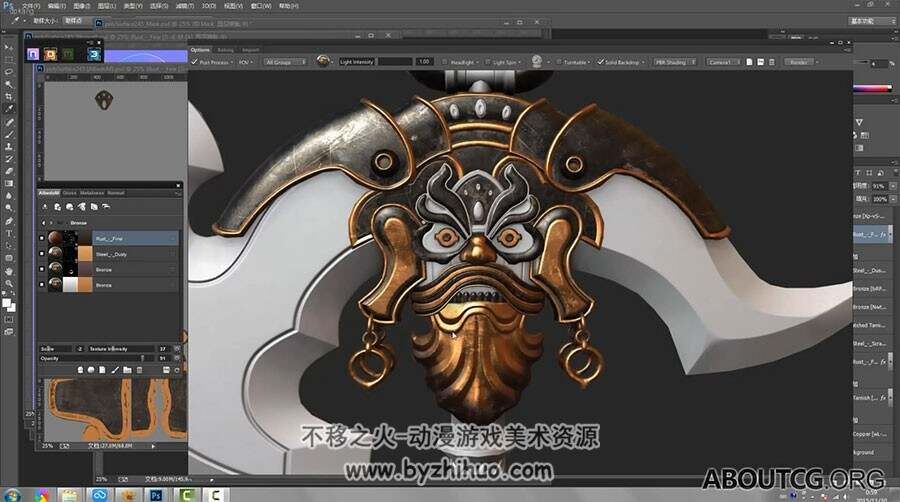Open the purple NDO icon in Quixel launcher
This screenshot has height=502, width=900.
click(x=33, y=54)
